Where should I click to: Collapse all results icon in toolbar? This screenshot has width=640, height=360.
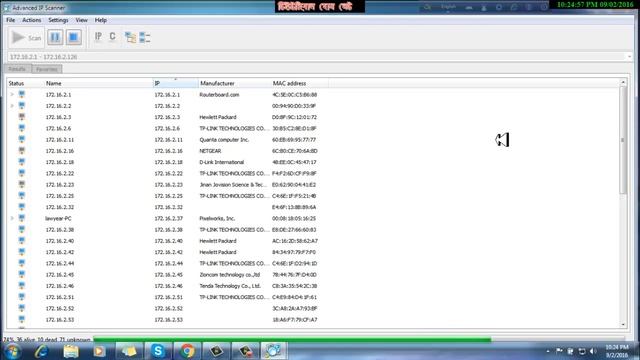144,38
